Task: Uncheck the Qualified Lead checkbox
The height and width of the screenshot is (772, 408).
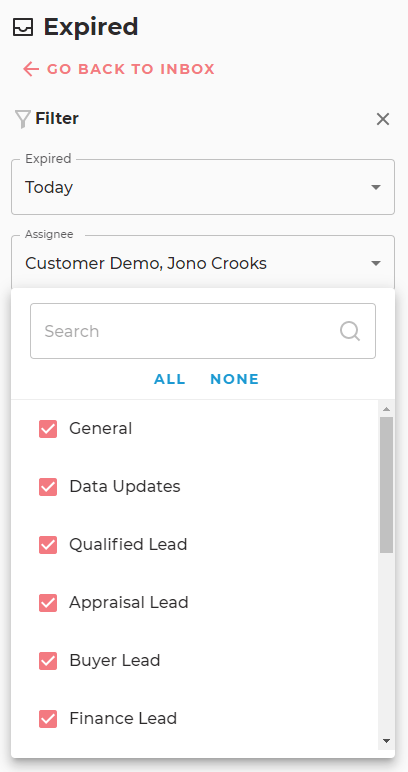Action: click(x=48, y=545)
